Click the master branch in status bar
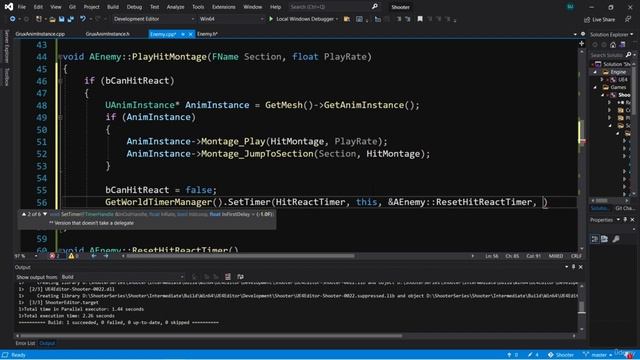The image size is (640, 360). coord(597,355)
